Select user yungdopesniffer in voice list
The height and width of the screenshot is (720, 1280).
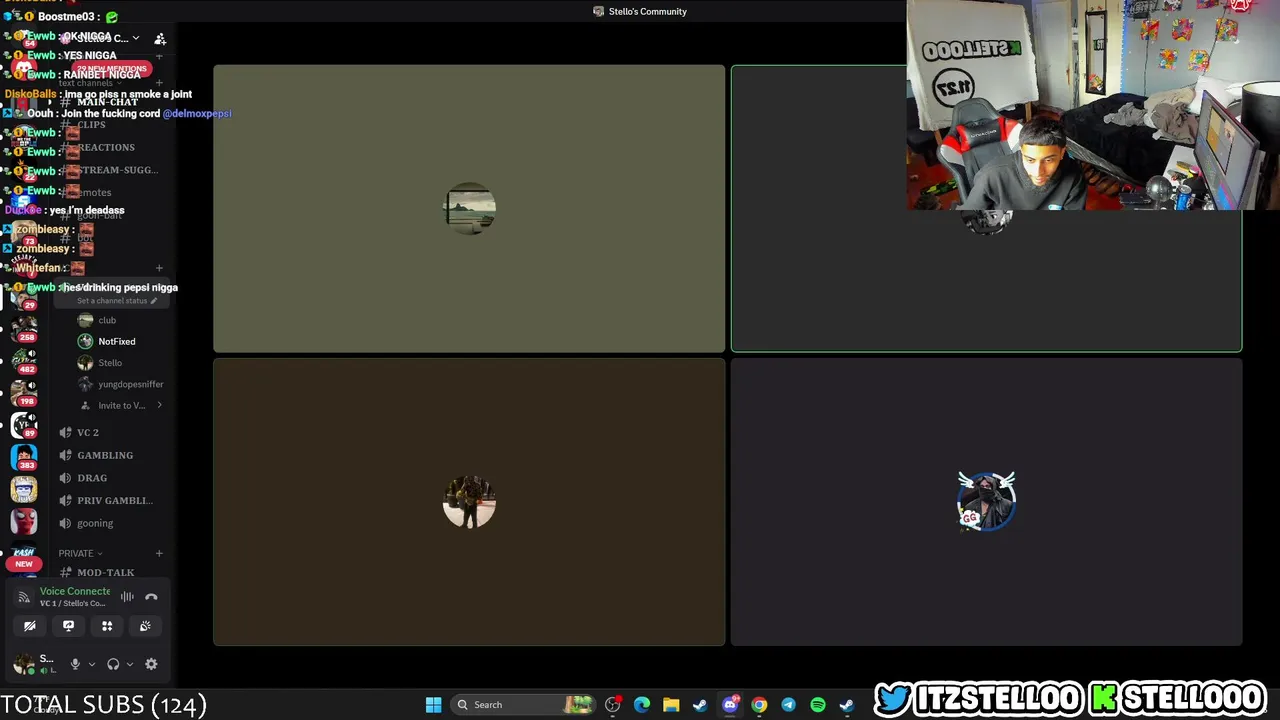click(122, 384)
